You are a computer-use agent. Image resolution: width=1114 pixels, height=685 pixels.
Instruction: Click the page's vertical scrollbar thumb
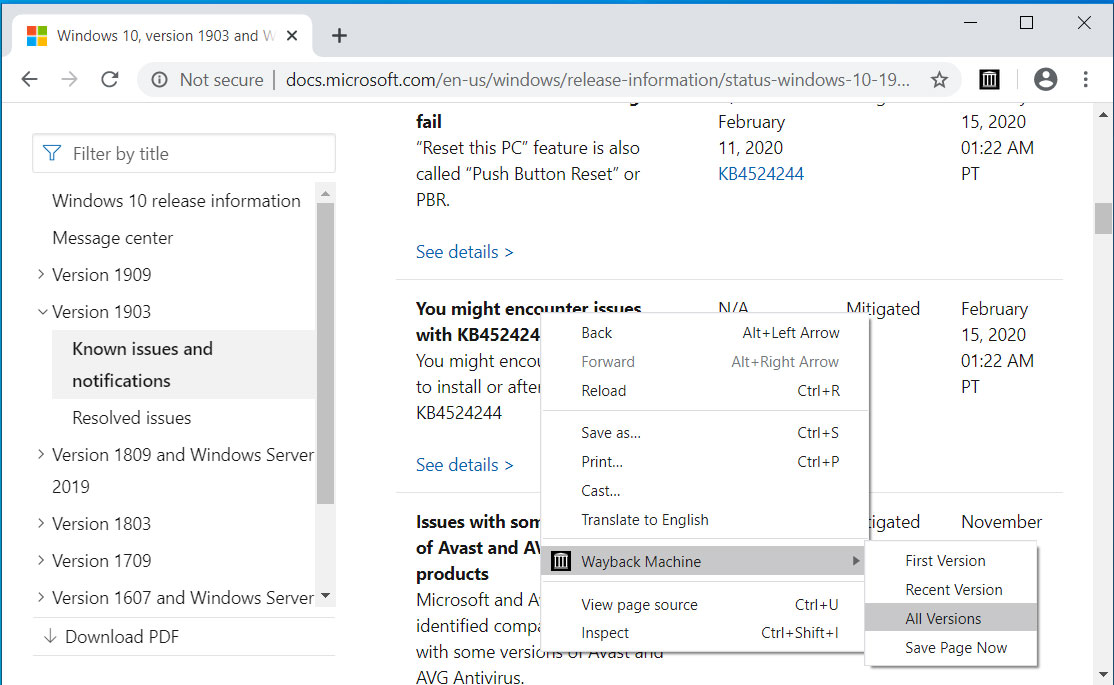(x=1103, y=218)
